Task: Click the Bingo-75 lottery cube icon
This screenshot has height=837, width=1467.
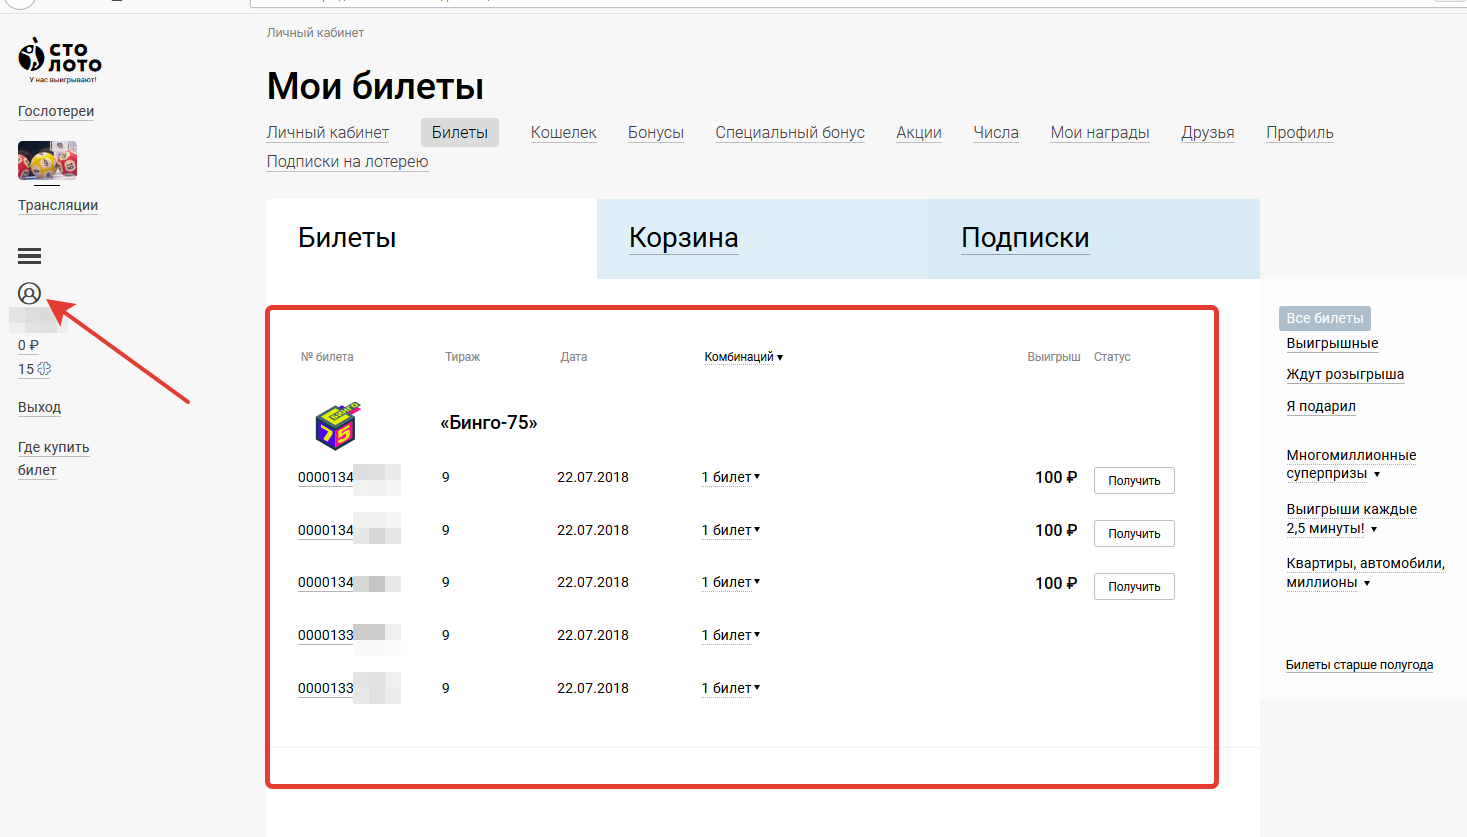Action: click(338, 426)
